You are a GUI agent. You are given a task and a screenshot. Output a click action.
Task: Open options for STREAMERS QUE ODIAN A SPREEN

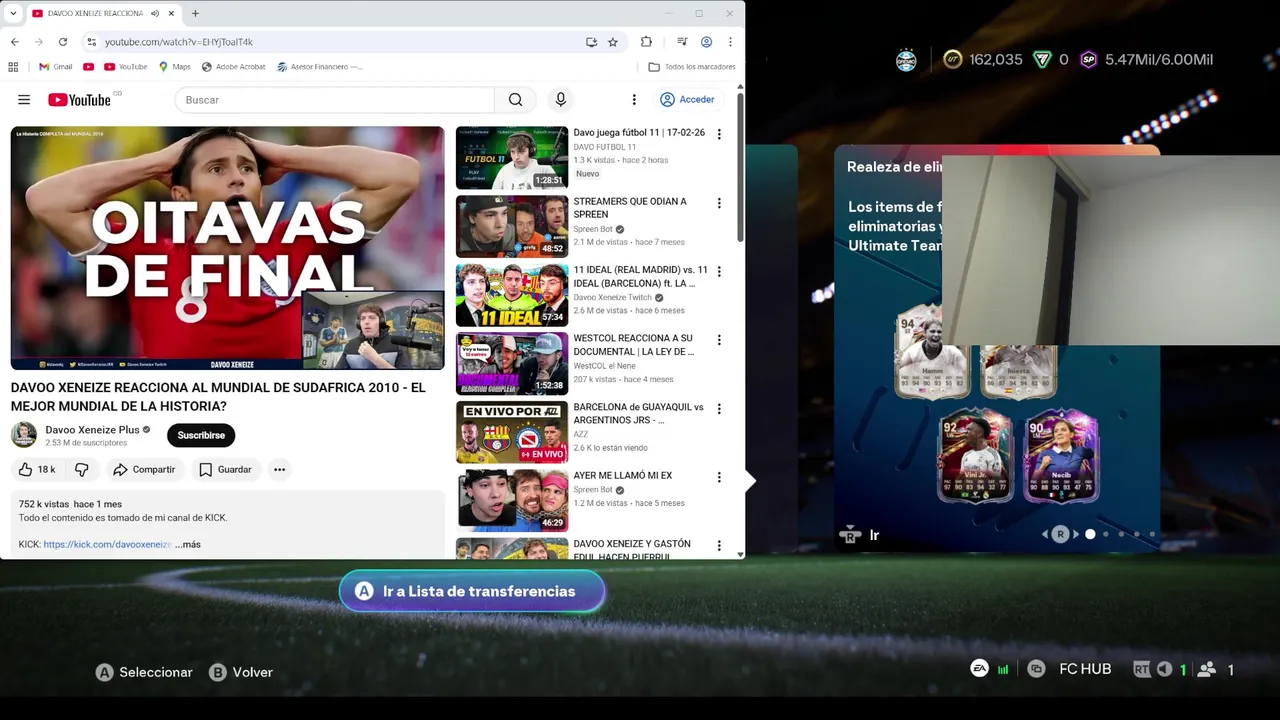[718, 203]
